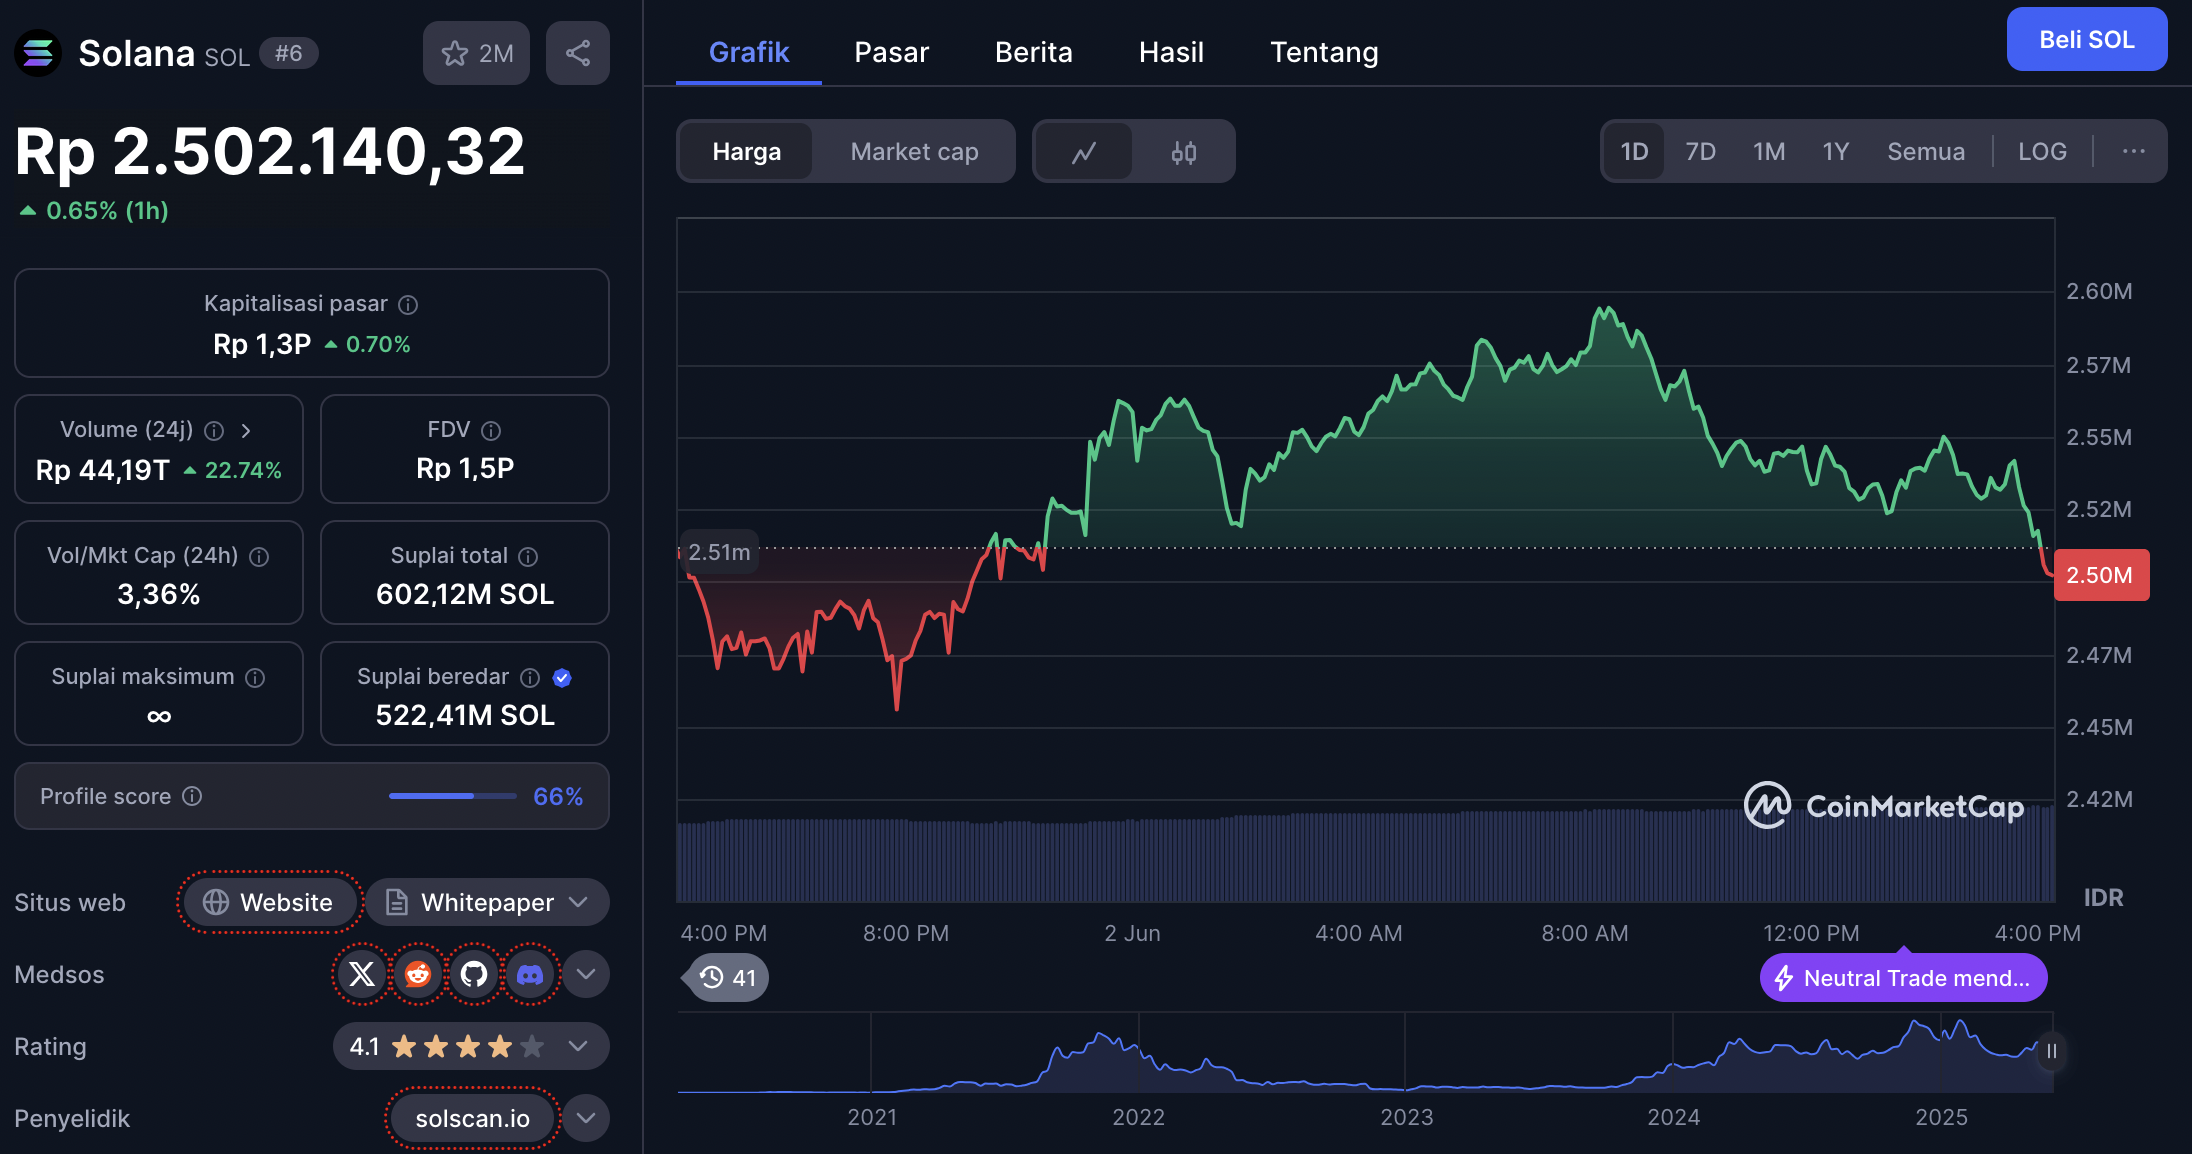Click the Profile score progress bar
Image resolution: width=2192 pixels, height=1154 pixels.
[453, 796]
